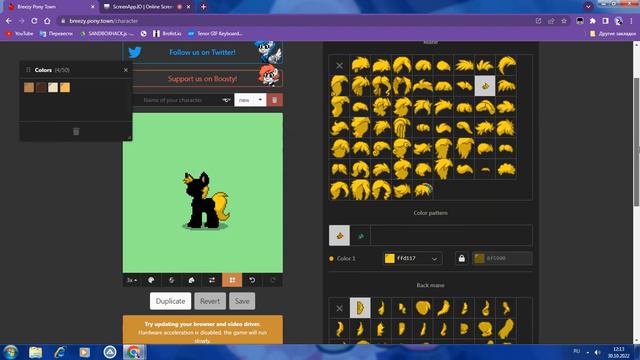
Task: Click the volume icon in the system tray
Action: point(597,352)
